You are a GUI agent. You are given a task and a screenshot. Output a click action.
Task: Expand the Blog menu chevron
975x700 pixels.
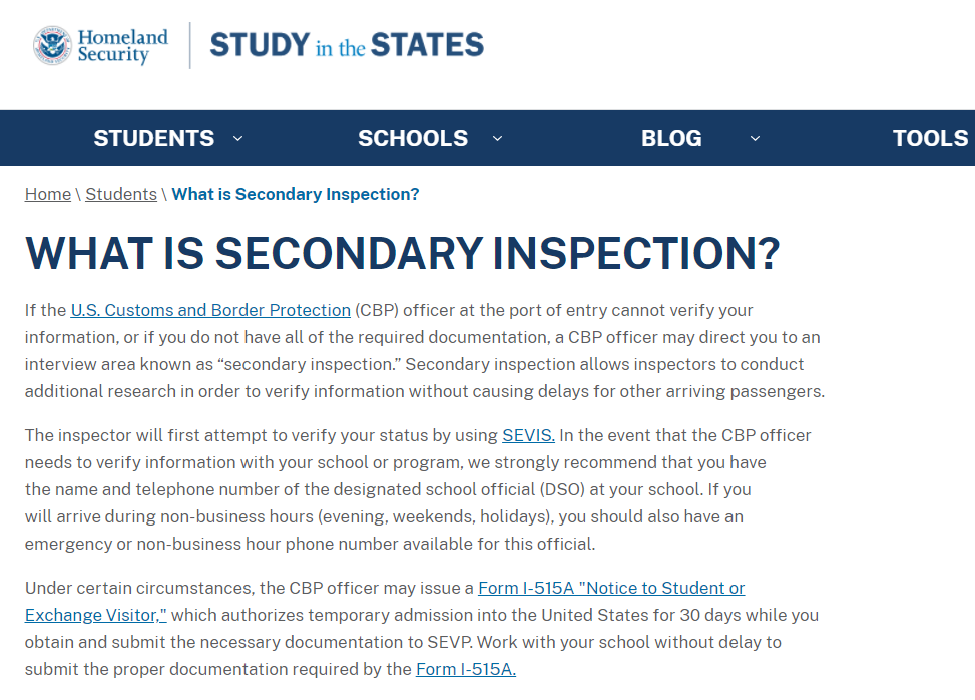[756, 139]
